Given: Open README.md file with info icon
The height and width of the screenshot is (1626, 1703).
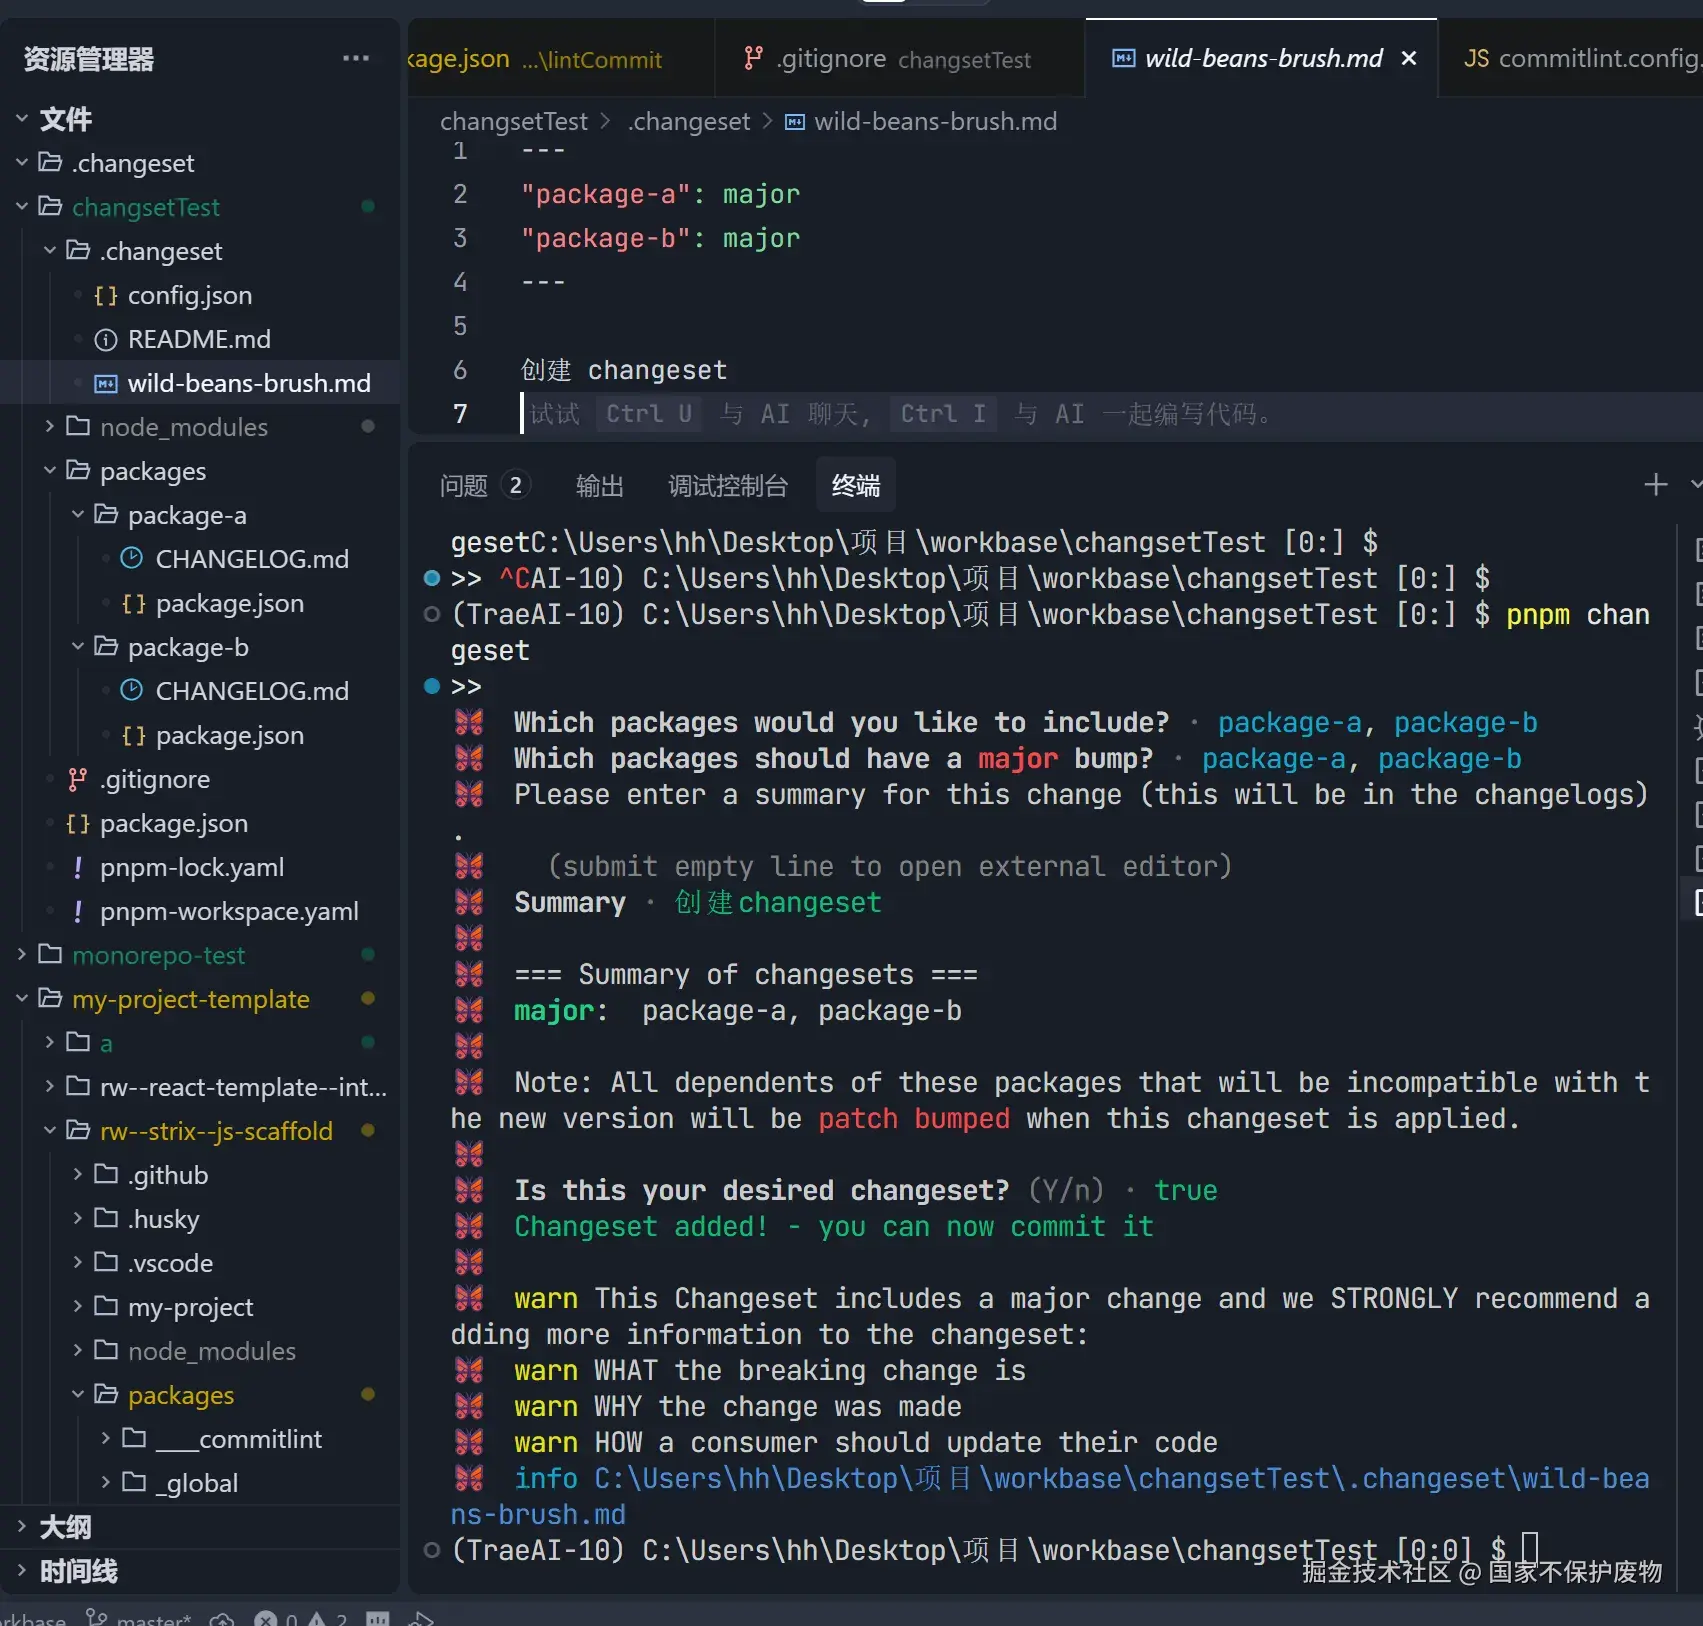Looking at the screenshot, I should 198,339.
